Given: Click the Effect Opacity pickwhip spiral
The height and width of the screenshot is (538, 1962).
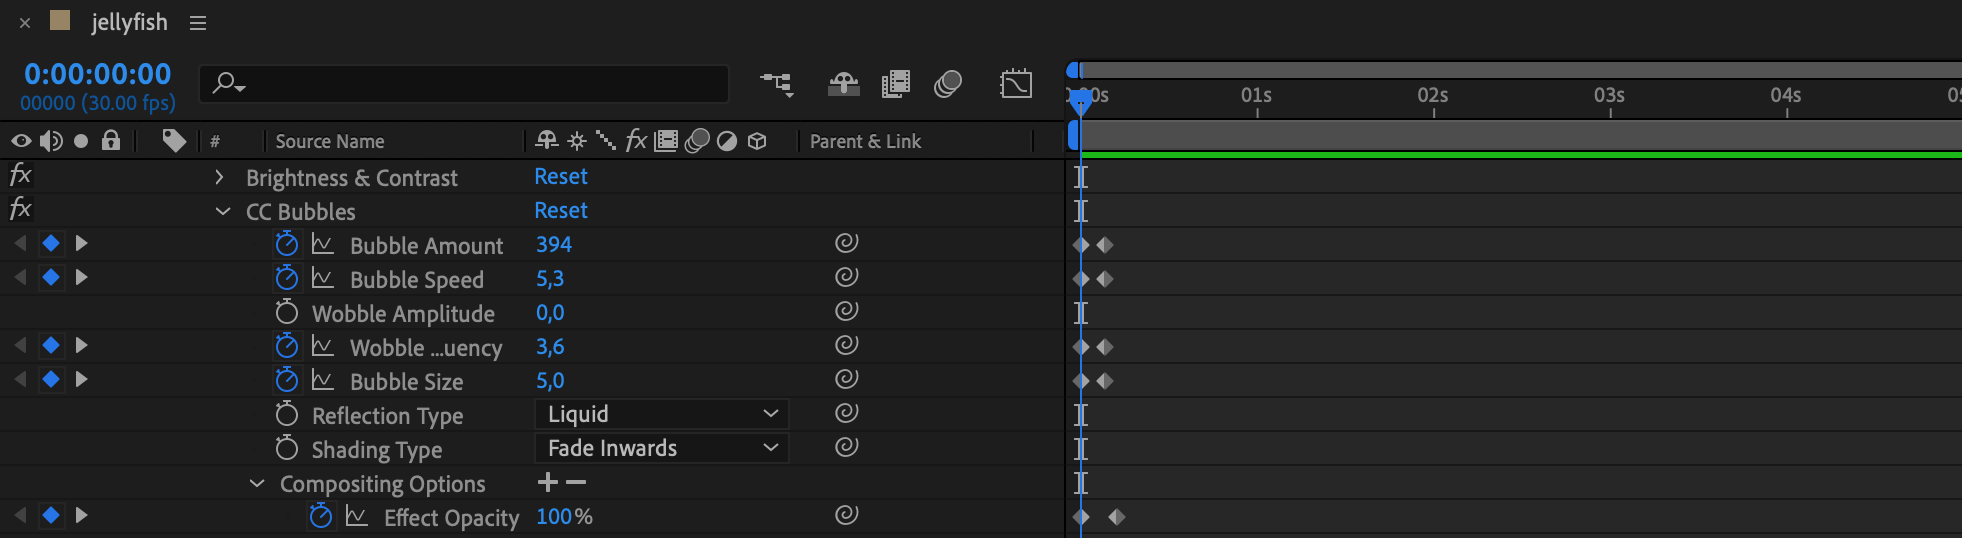Looking at the screenshot, I should pos(846,516).
